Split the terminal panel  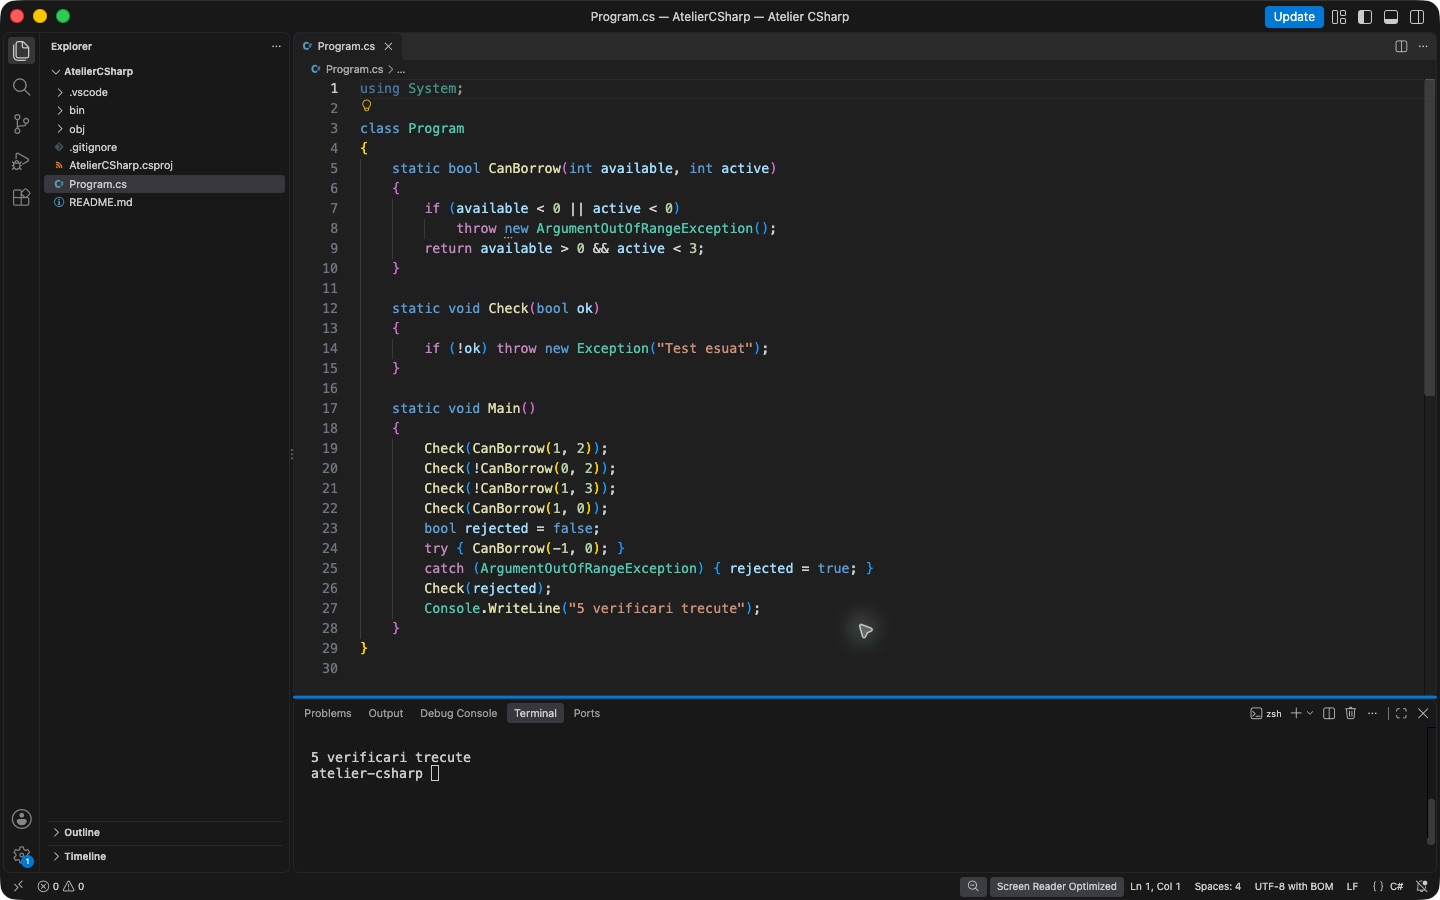[1329, 713]
